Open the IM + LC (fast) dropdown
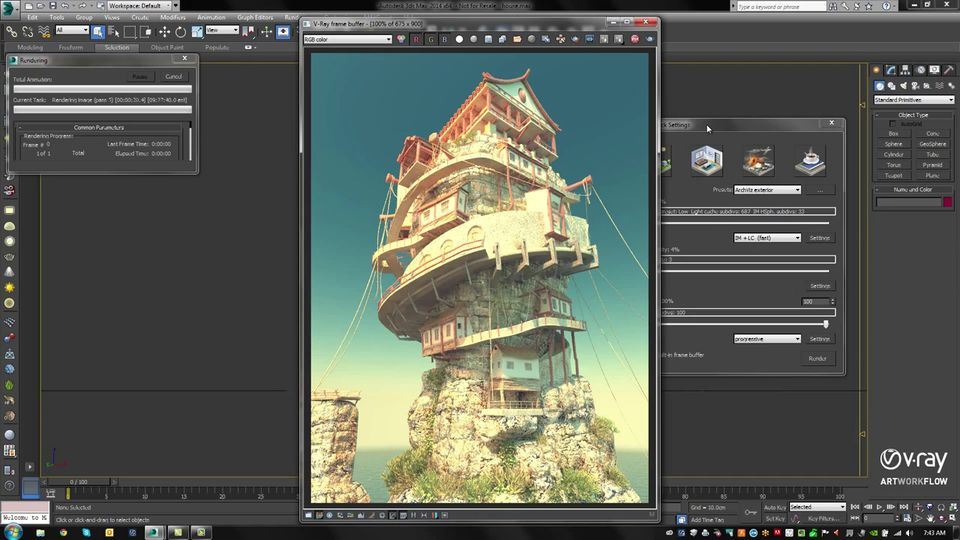This screenshot has width=960, height=540. click(767, 238)
